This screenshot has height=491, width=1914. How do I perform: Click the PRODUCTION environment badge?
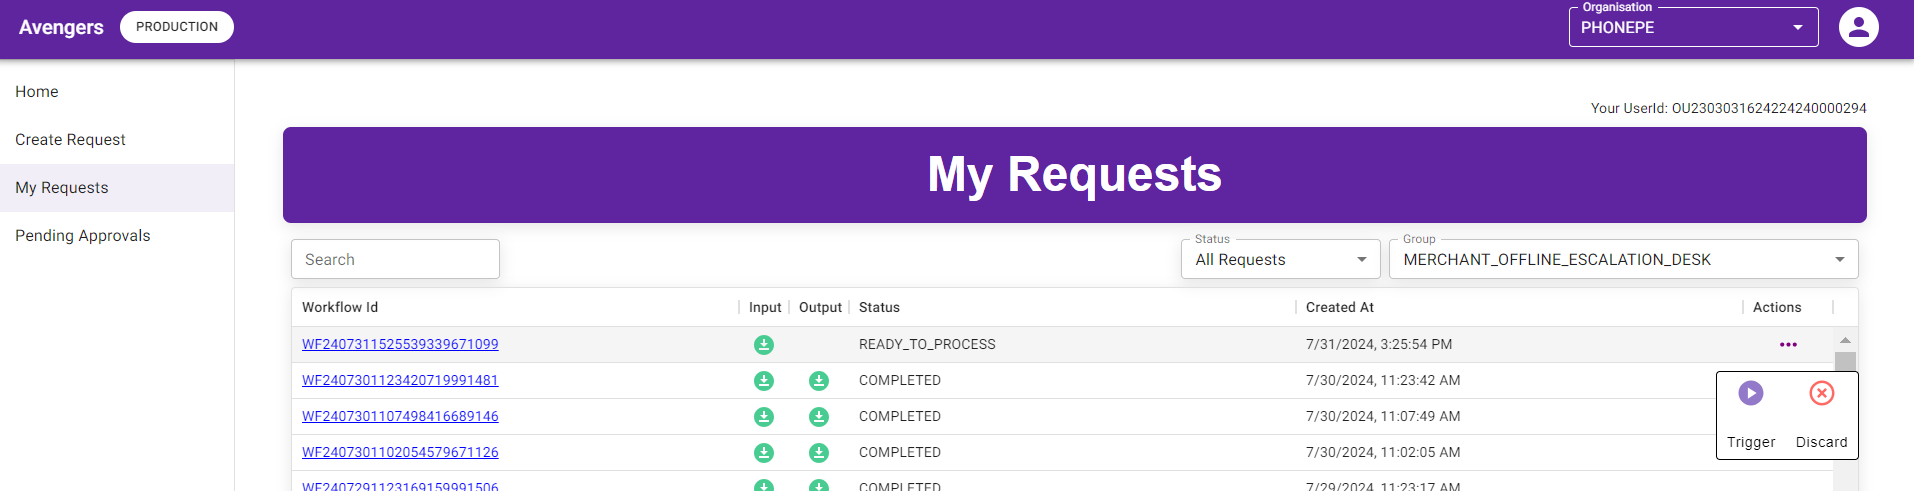(177, 27)
